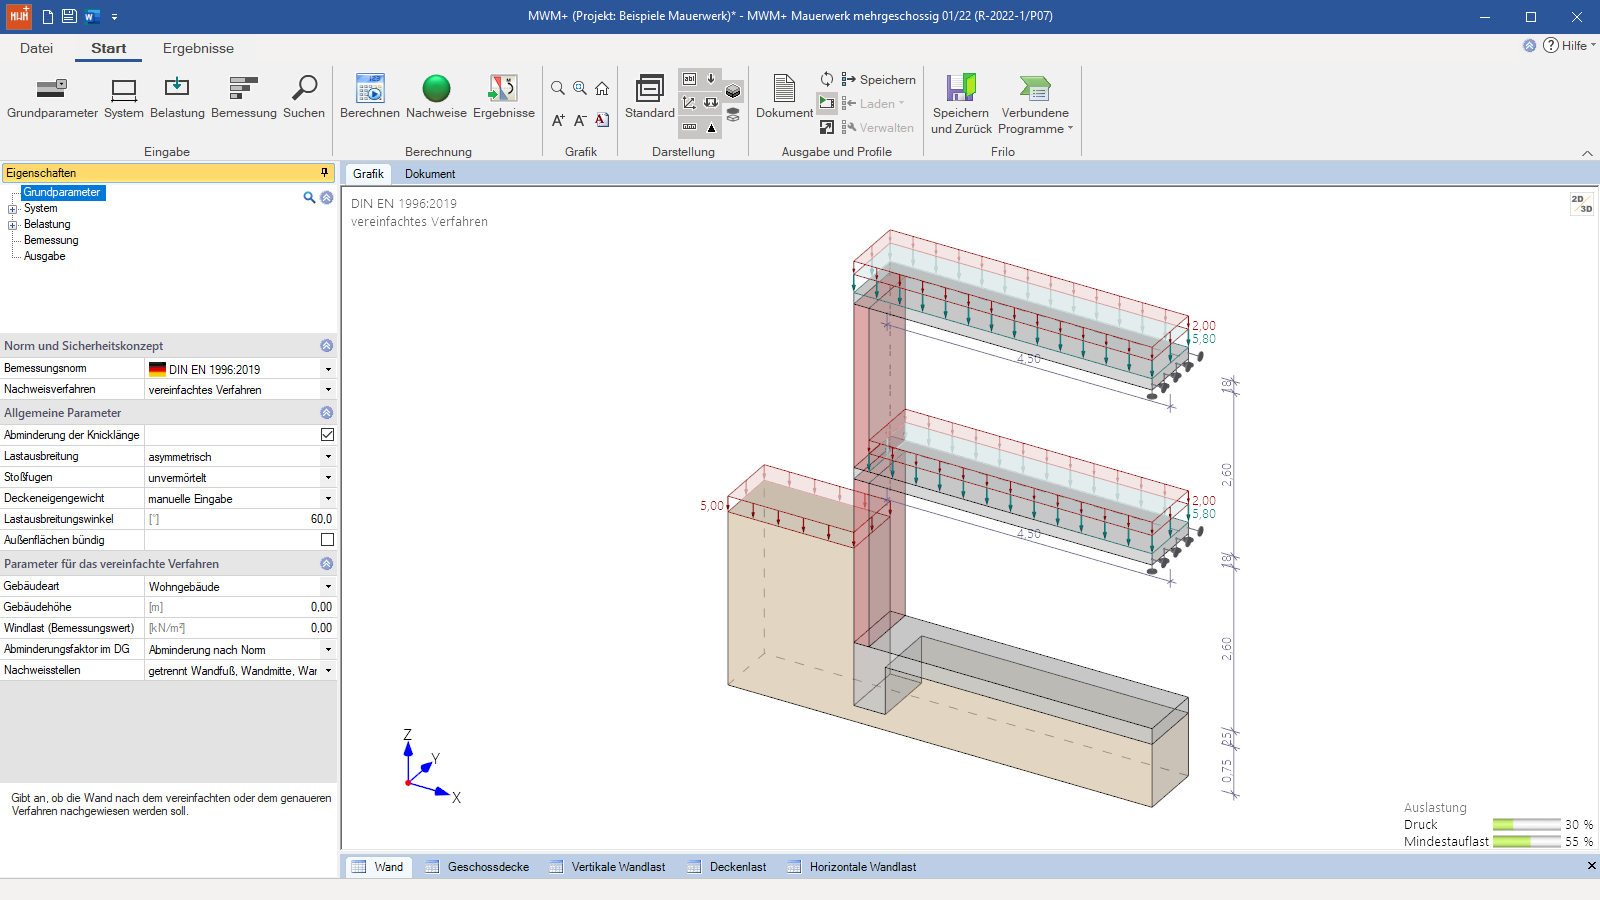Switch to Ergebnisse ribbon tab
1600x900 pixels.
pos(198,48)
